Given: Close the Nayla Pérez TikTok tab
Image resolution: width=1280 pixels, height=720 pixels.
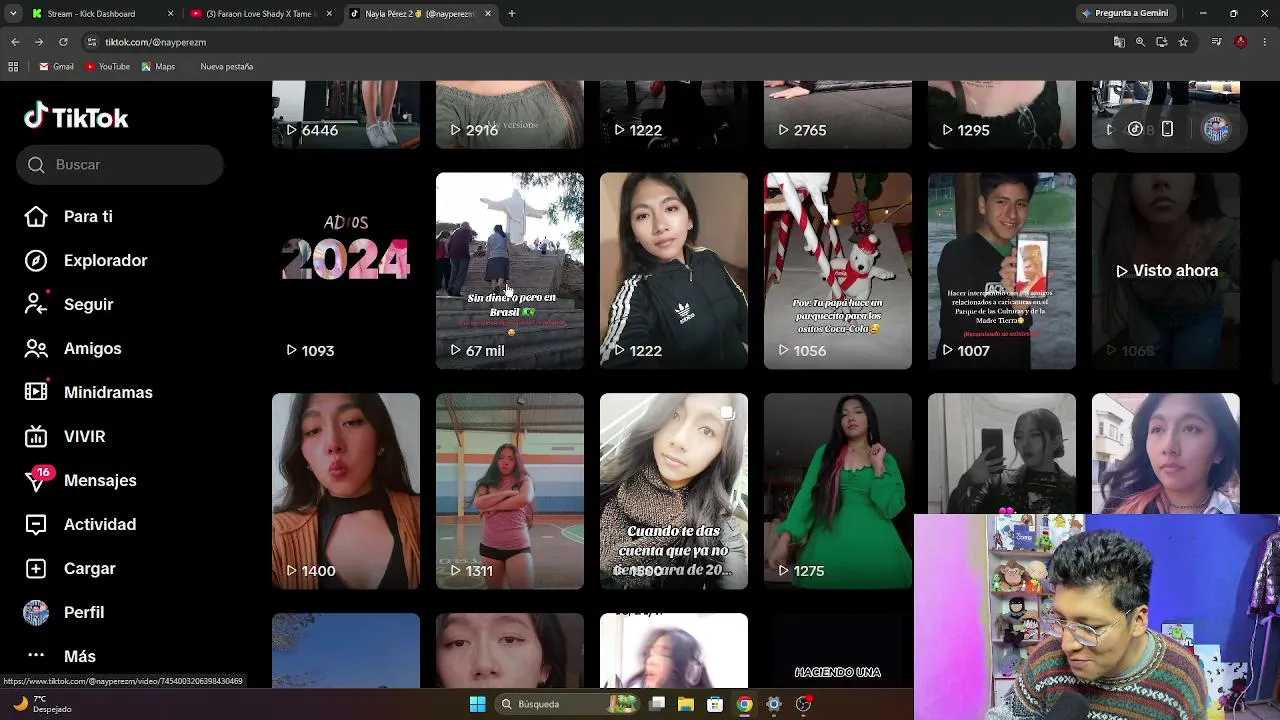Looking at the screenshot, I should click(488, 14).
